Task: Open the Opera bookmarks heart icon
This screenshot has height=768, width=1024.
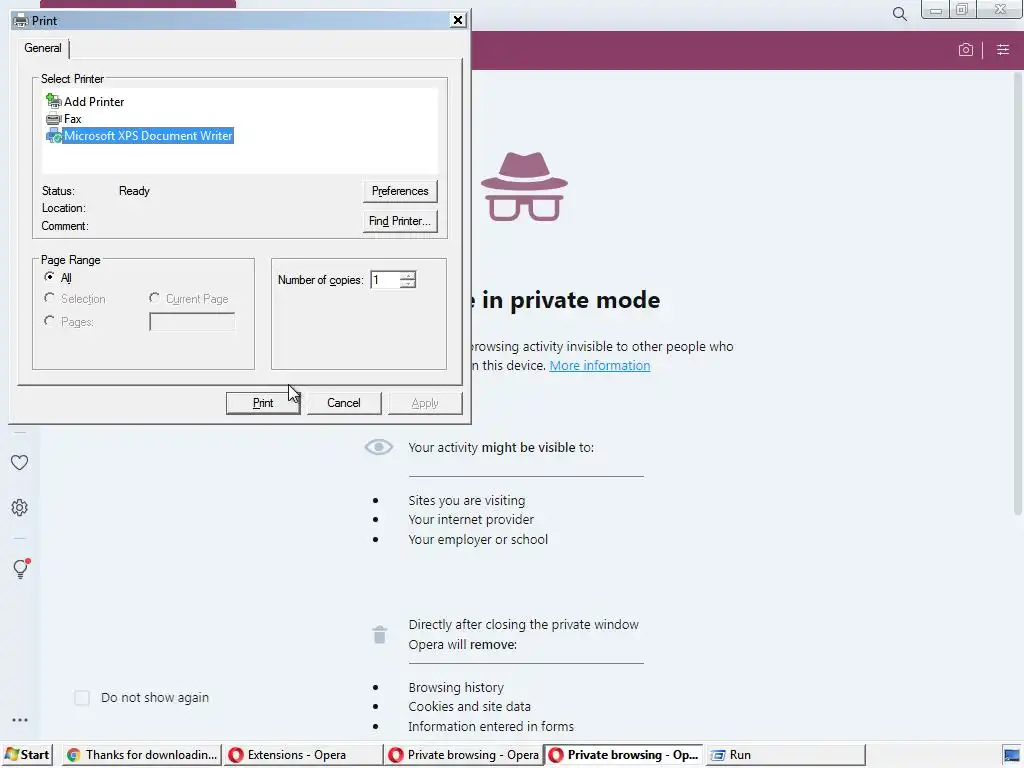Action: (x=20, y=462)
